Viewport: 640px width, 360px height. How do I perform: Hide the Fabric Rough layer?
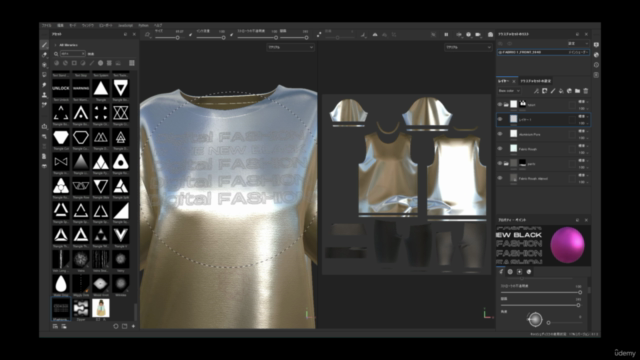[x=500, y=149]
